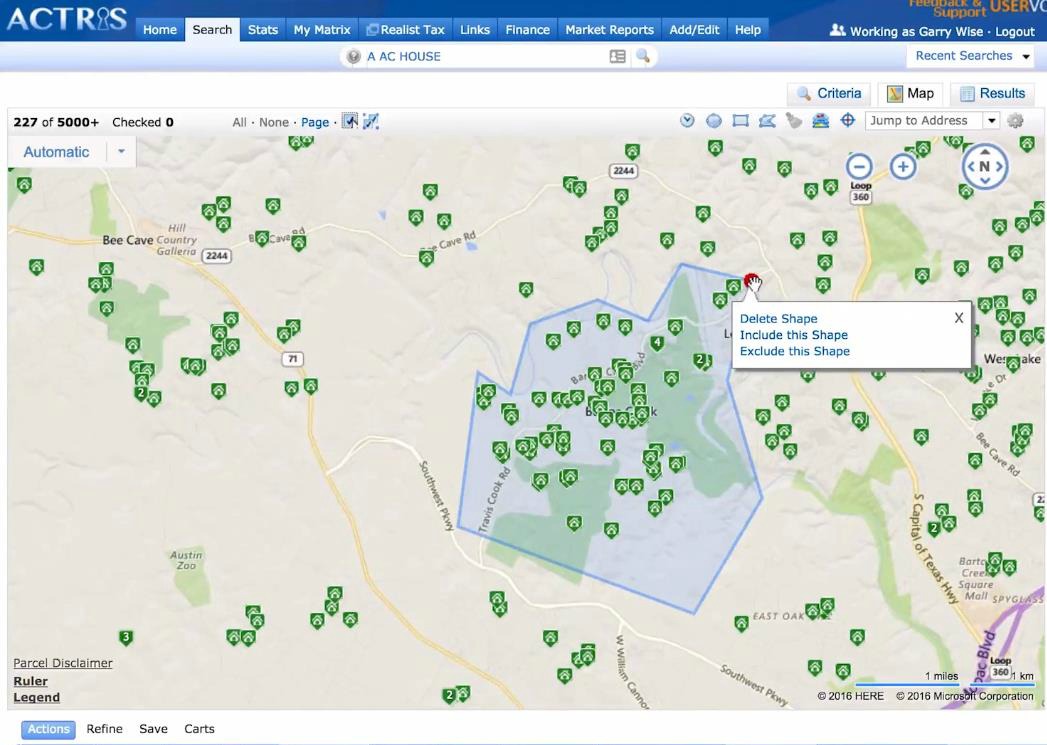This screenshot has width=1047, height=745.
Task: Open the Jump to Address dropdown
Action: [x=991, y=120]
